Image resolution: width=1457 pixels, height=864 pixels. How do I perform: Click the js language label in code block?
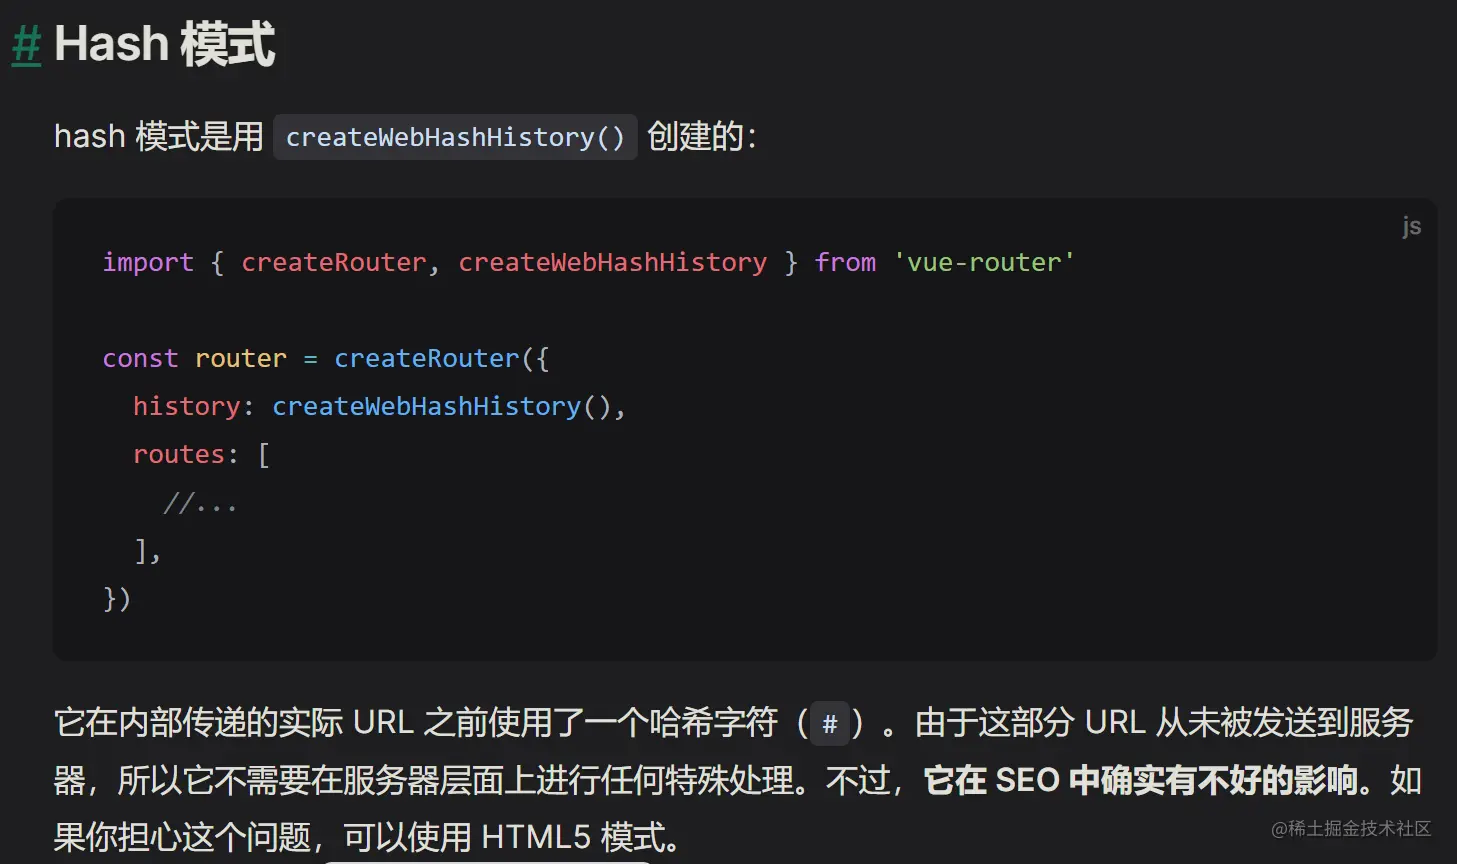(x=1411, y=226)
